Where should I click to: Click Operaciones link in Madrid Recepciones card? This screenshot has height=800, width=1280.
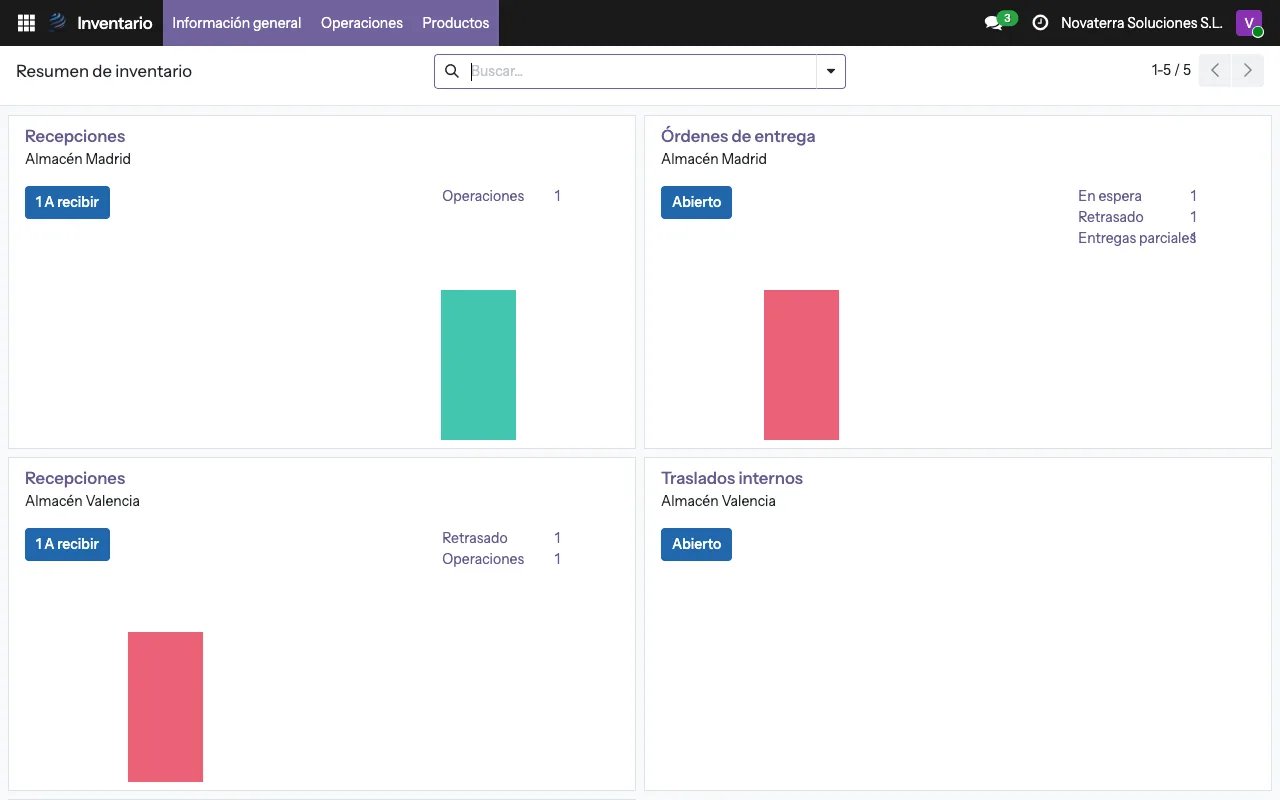[483, 196]
